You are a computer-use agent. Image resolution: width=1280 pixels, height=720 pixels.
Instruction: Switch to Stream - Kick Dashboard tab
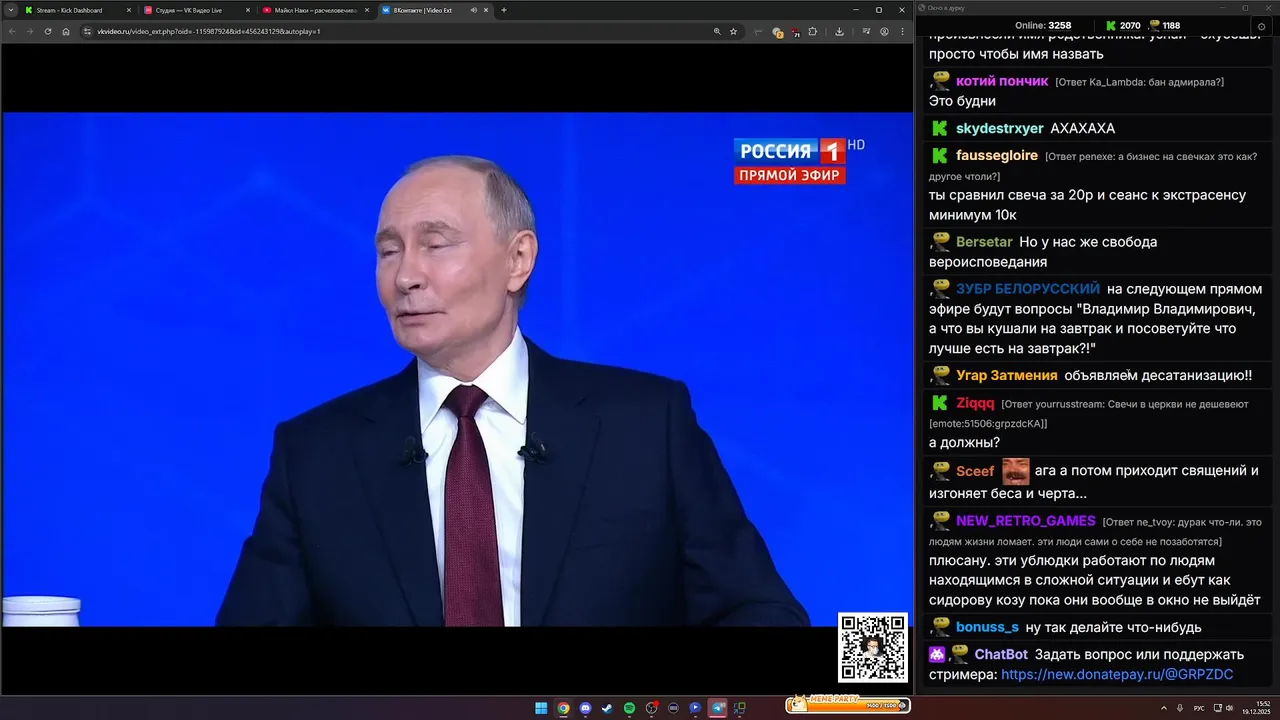(76, 10)
